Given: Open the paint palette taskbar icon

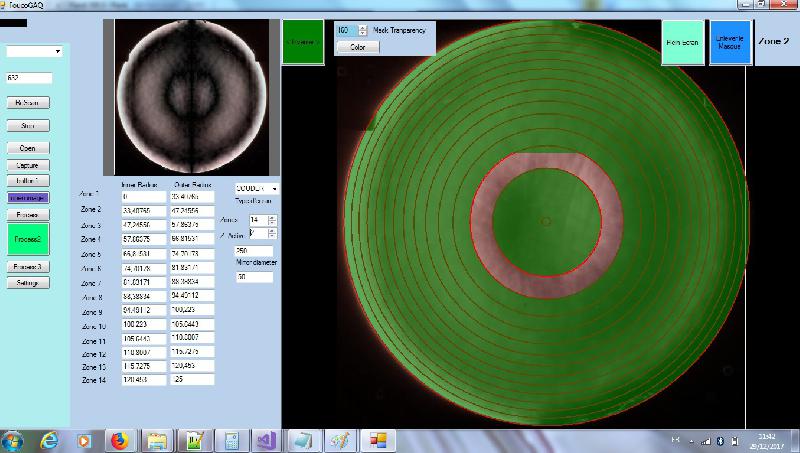Looking at the screenshot, I should [x=340, y=441].
